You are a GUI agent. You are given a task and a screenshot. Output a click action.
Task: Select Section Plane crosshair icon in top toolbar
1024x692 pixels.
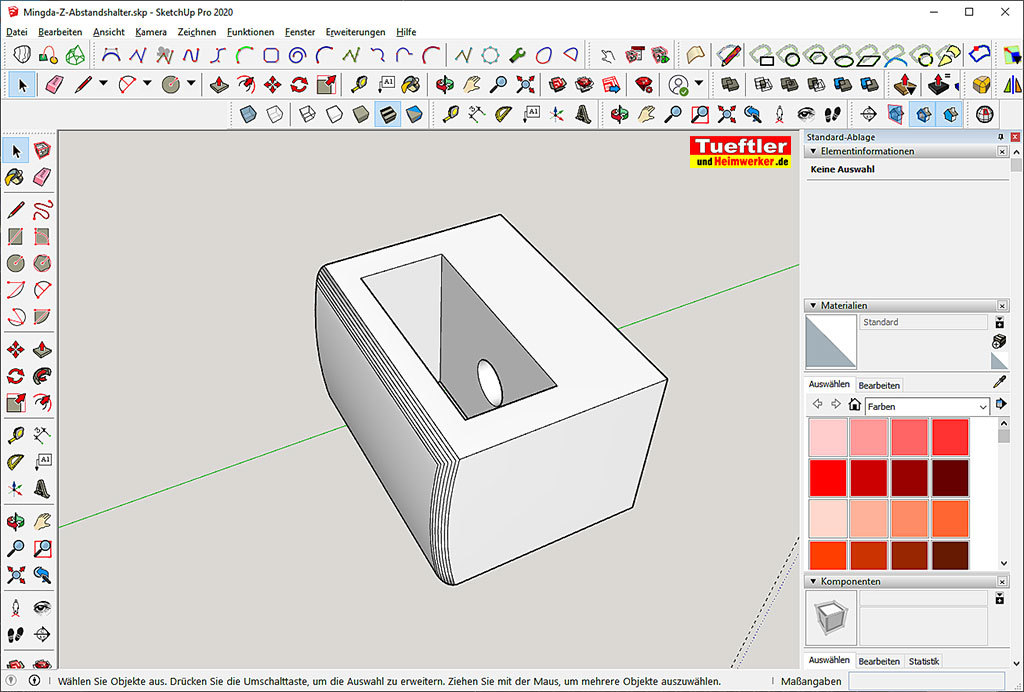868,114
